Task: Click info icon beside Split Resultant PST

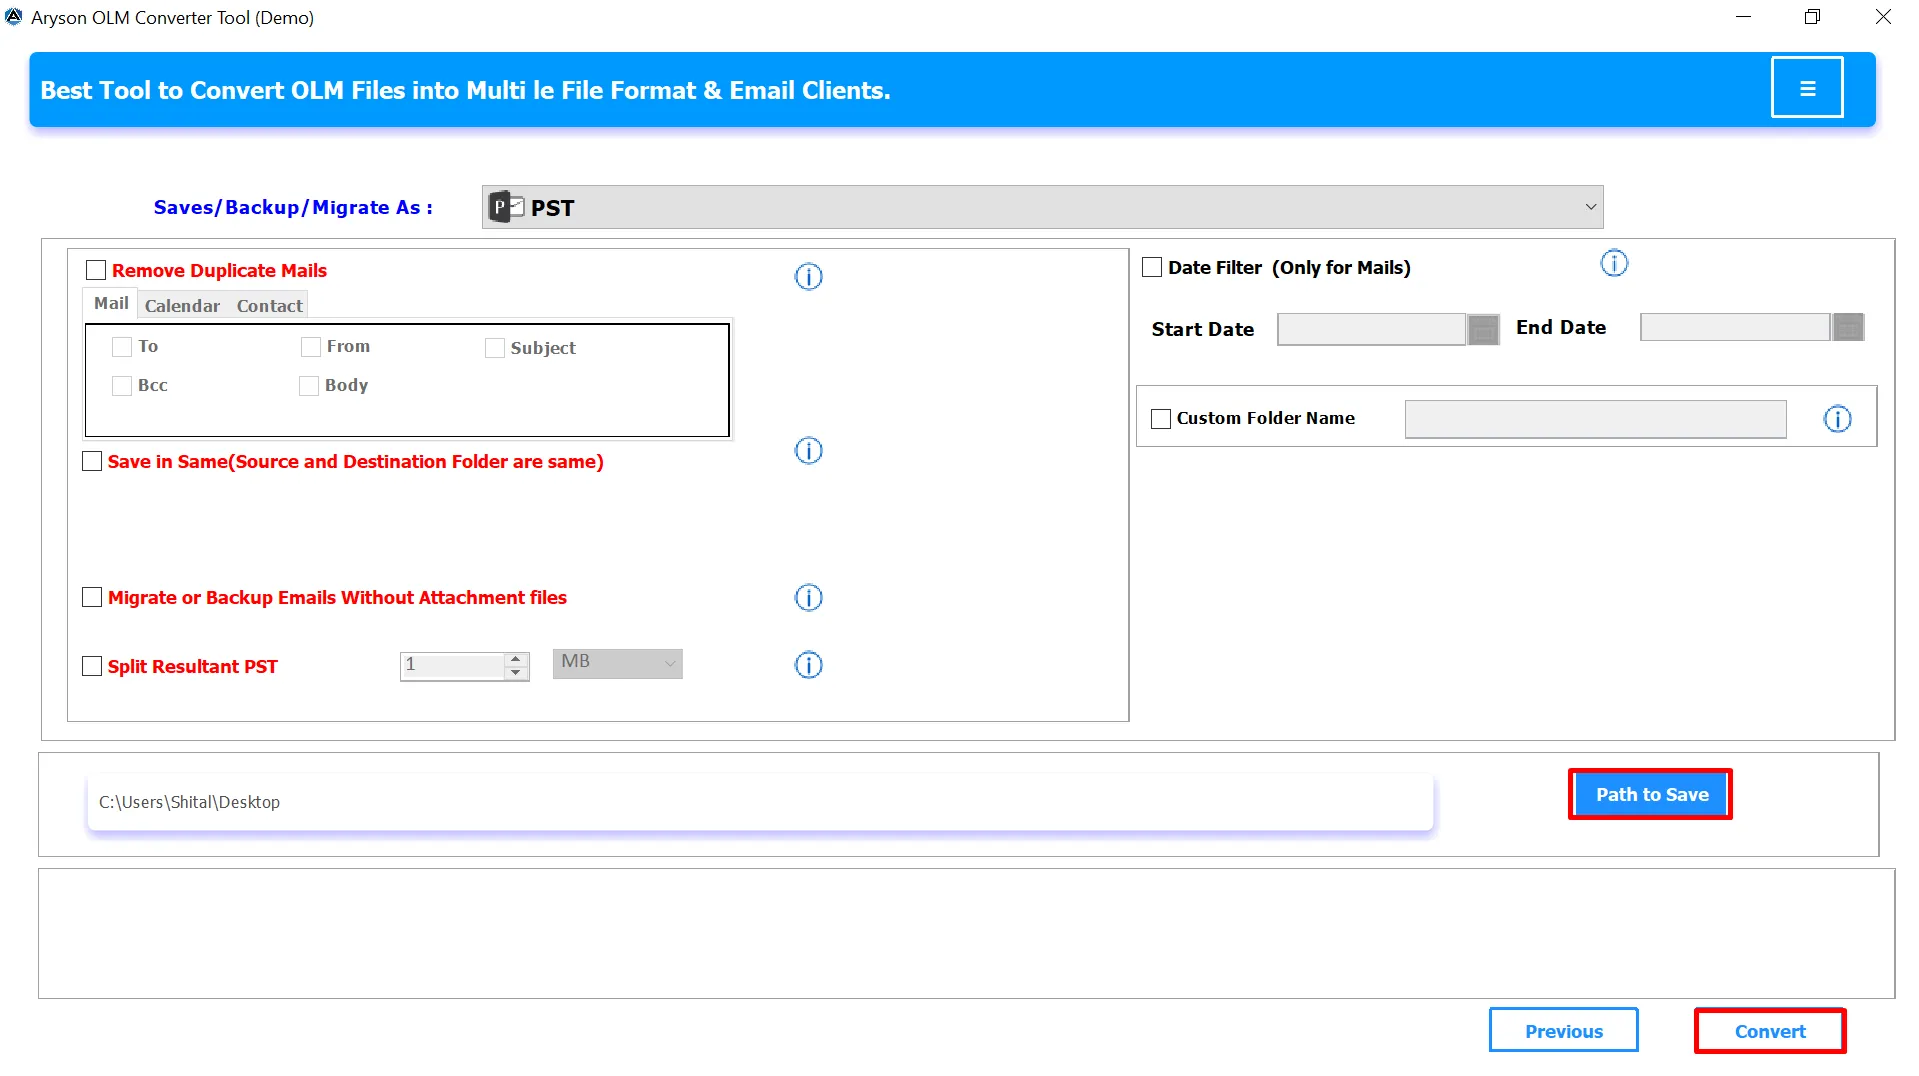Action: [x=808, y=665]
